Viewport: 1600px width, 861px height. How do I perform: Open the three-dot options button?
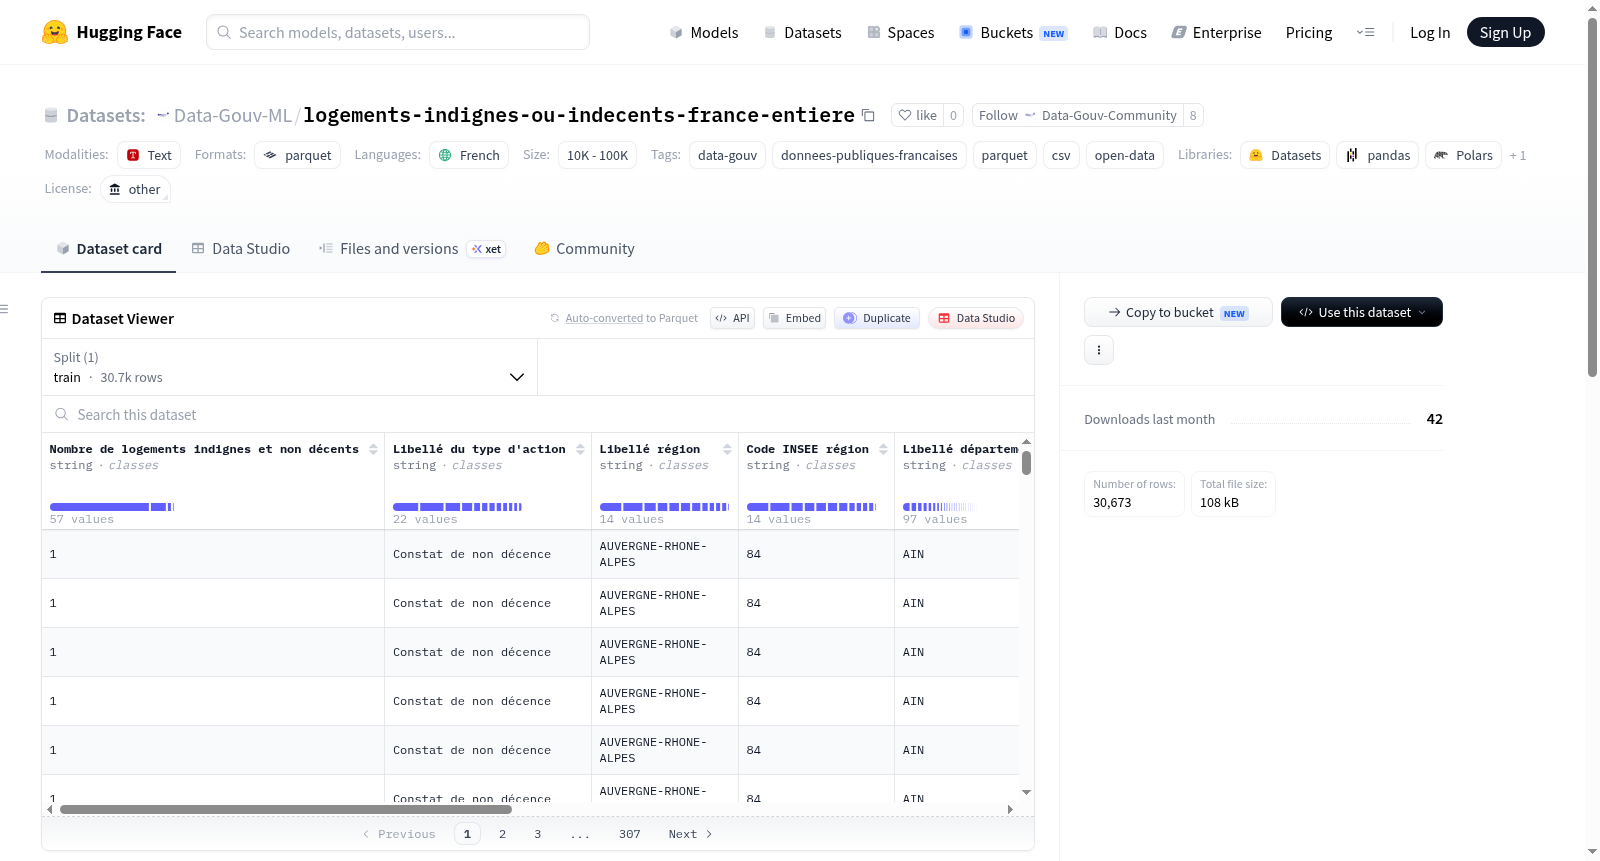pyautogui.click(x=1099, y=350)
